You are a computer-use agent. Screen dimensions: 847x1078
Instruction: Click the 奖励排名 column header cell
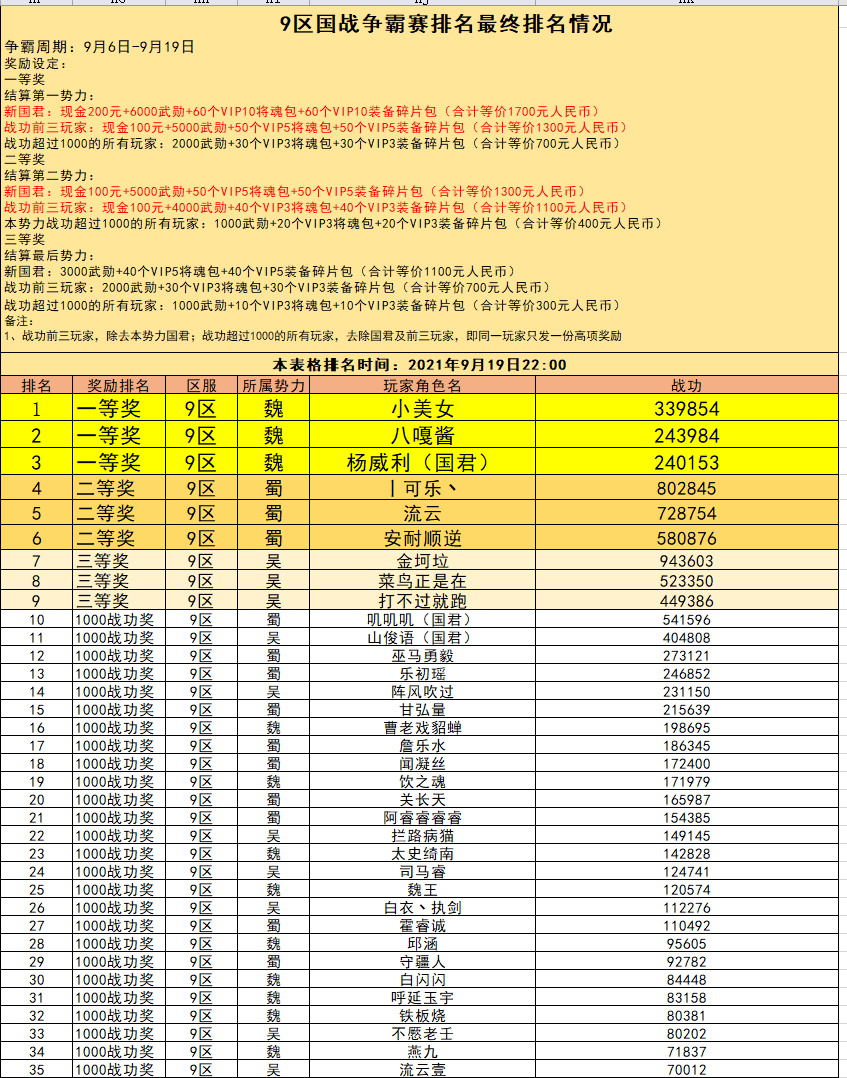pos(119,385)
